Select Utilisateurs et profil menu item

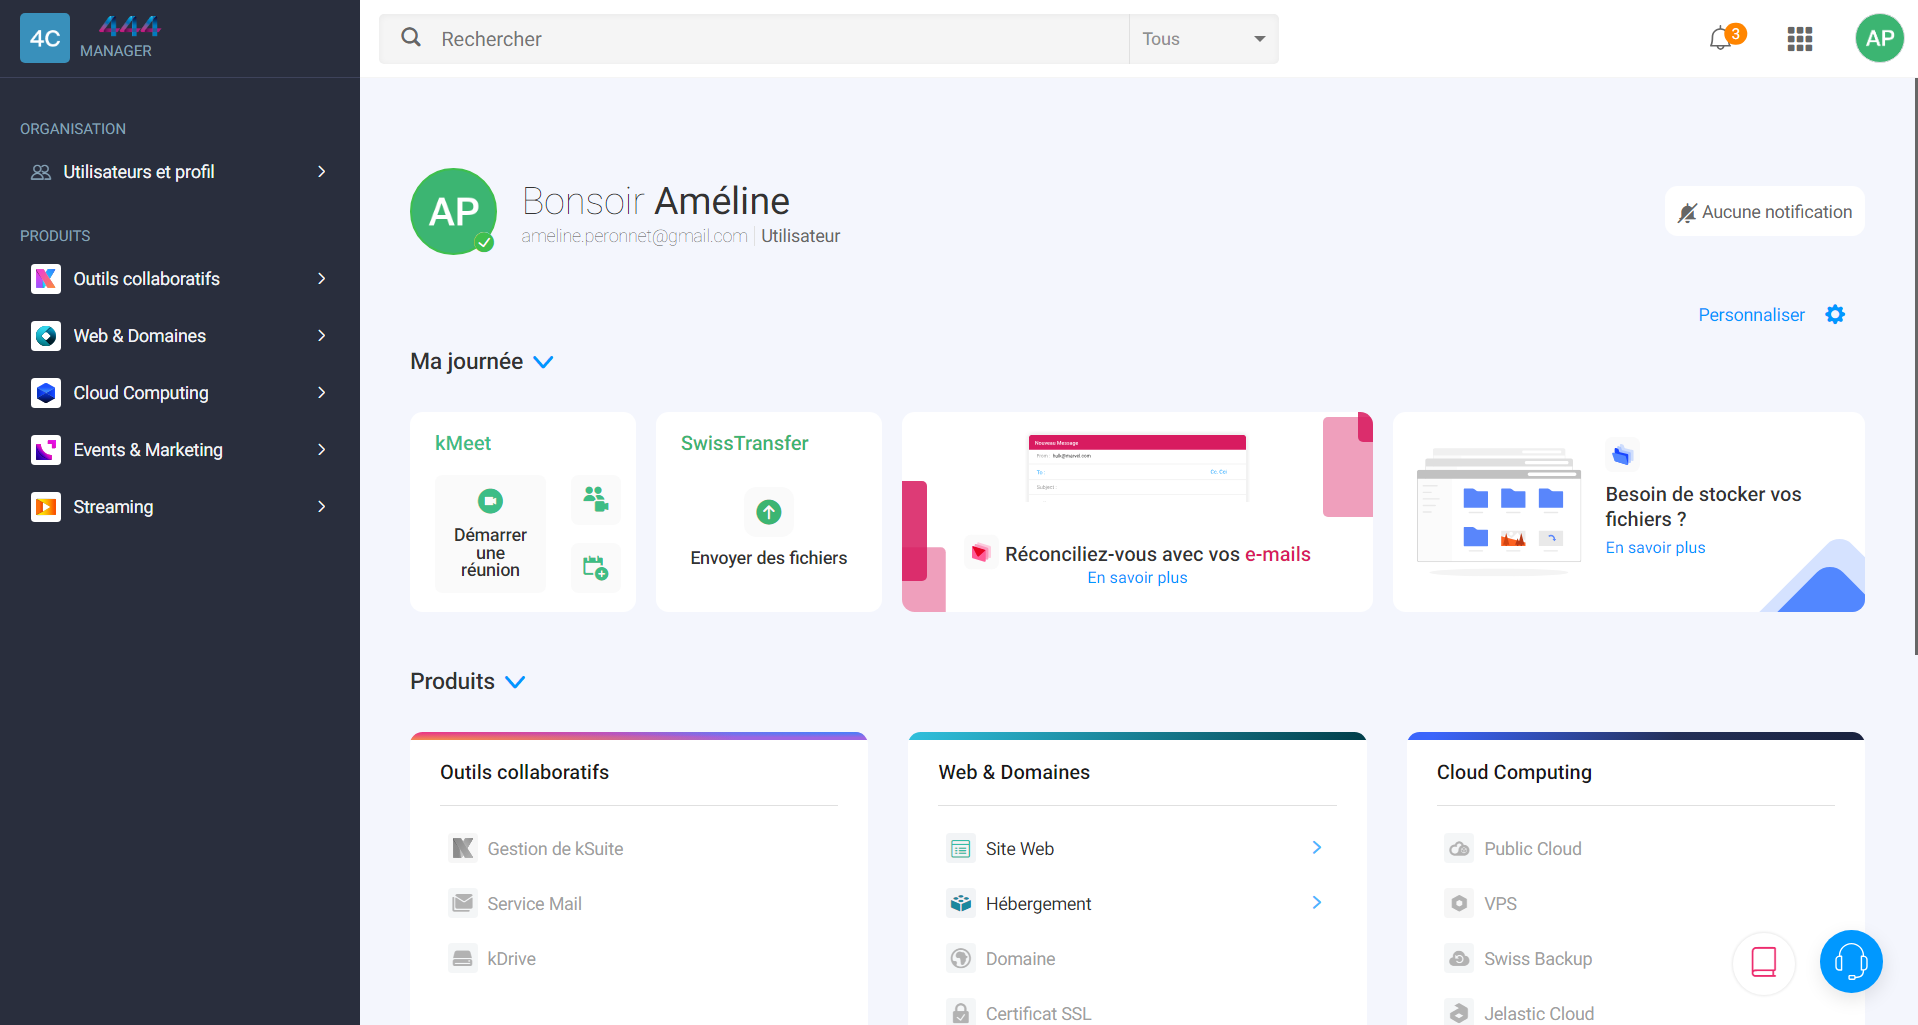point(180,172)
